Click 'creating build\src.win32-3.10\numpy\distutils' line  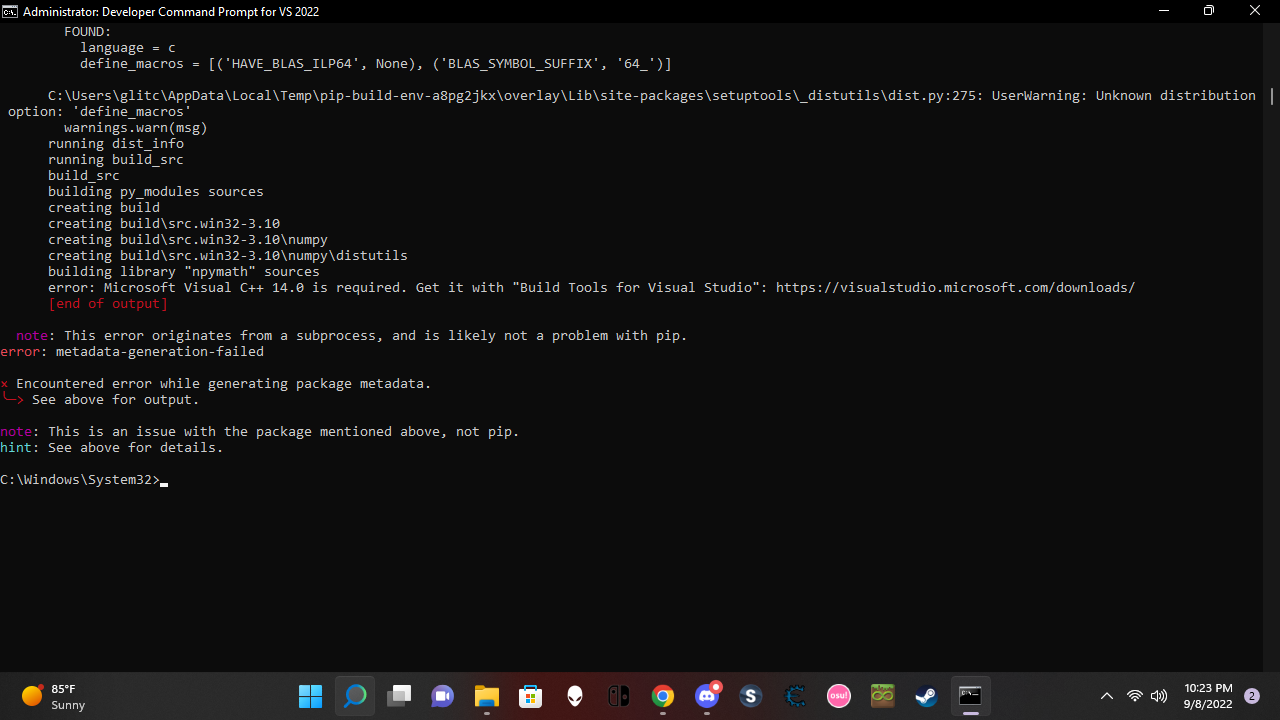(228, 256)
